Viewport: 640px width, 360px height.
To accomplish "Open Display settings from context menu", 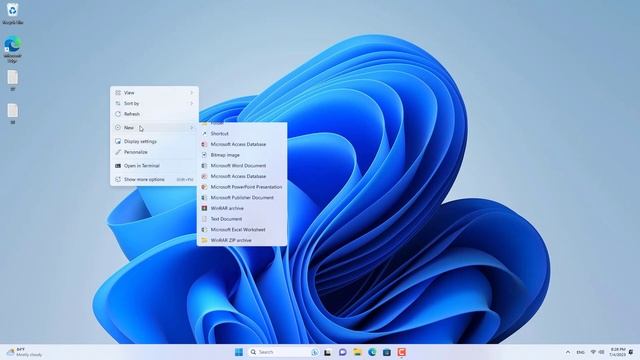I will (154, 141).
